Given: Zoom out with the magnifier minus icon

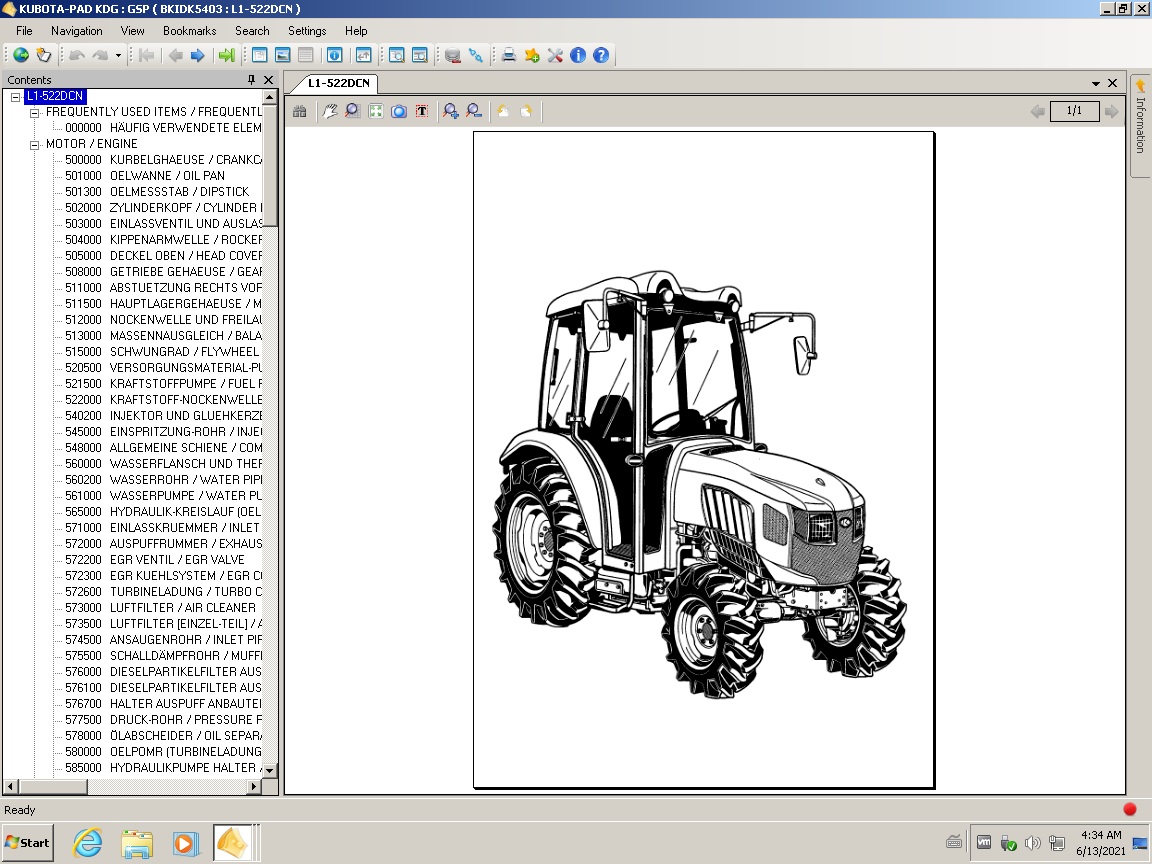Looking at the screenshot, I should [474, 111].
